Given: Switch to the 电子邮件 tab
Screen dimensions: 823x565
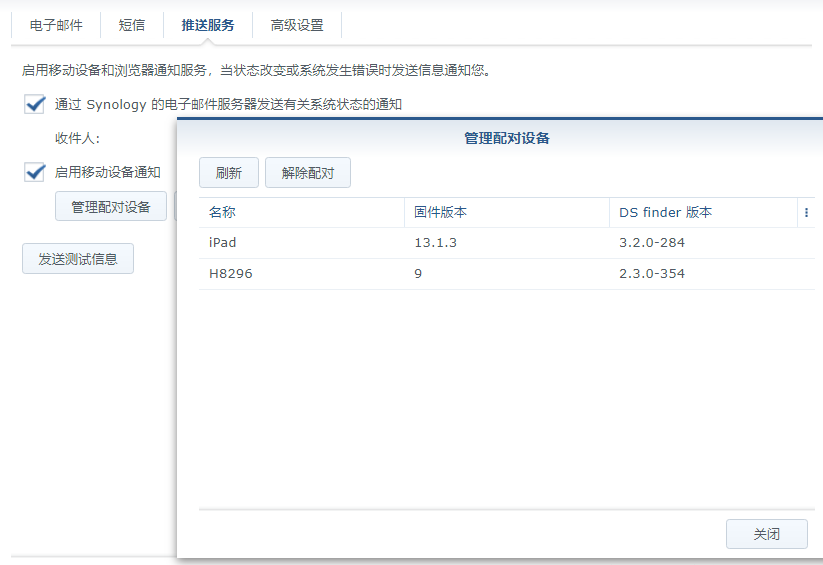Looking at the screenshot, I should click(x=56, y=25).
